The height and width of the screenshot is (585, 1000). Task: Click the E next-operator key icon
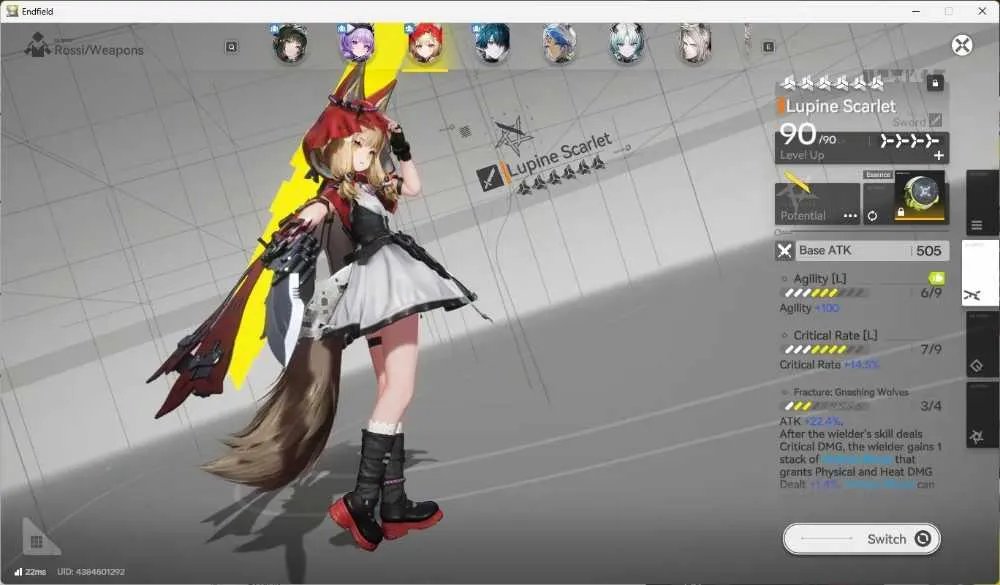click(768, 47)
